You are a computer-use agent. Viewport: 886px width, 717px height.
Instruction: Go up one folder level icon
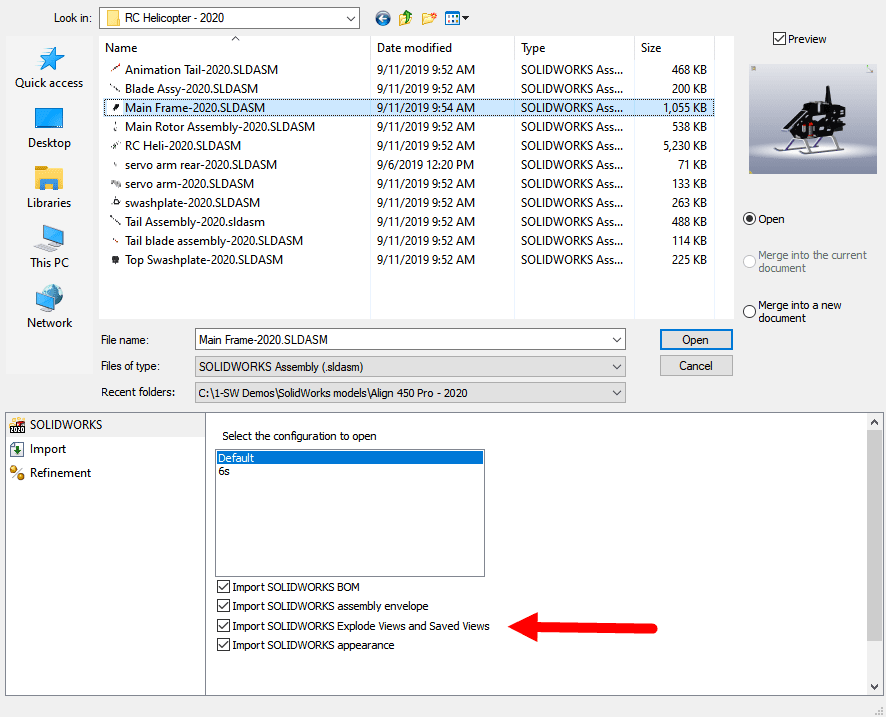pyautogui.click(x=405, y=19)
